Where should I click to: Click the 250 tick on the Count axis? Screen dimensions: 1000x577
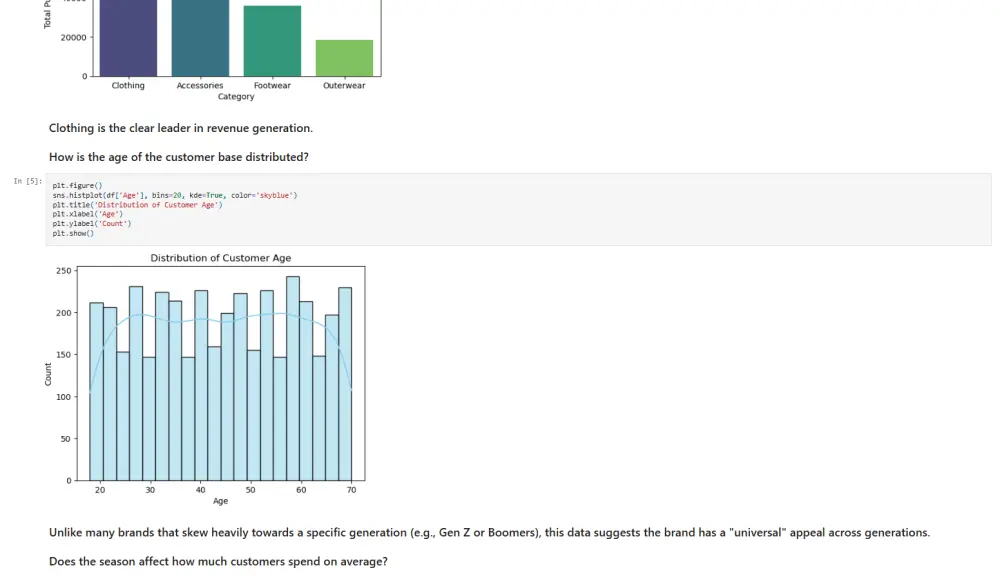pyautogui.click(x=64, y=271)
